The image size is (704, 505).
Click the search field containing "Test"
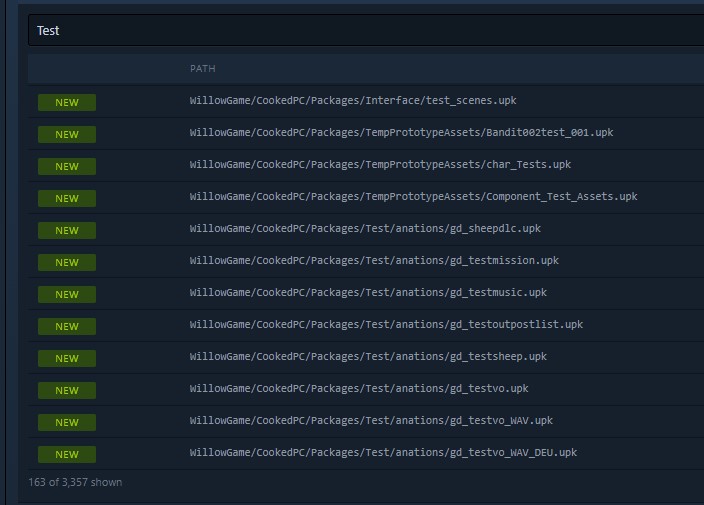(x=366, y=31)
